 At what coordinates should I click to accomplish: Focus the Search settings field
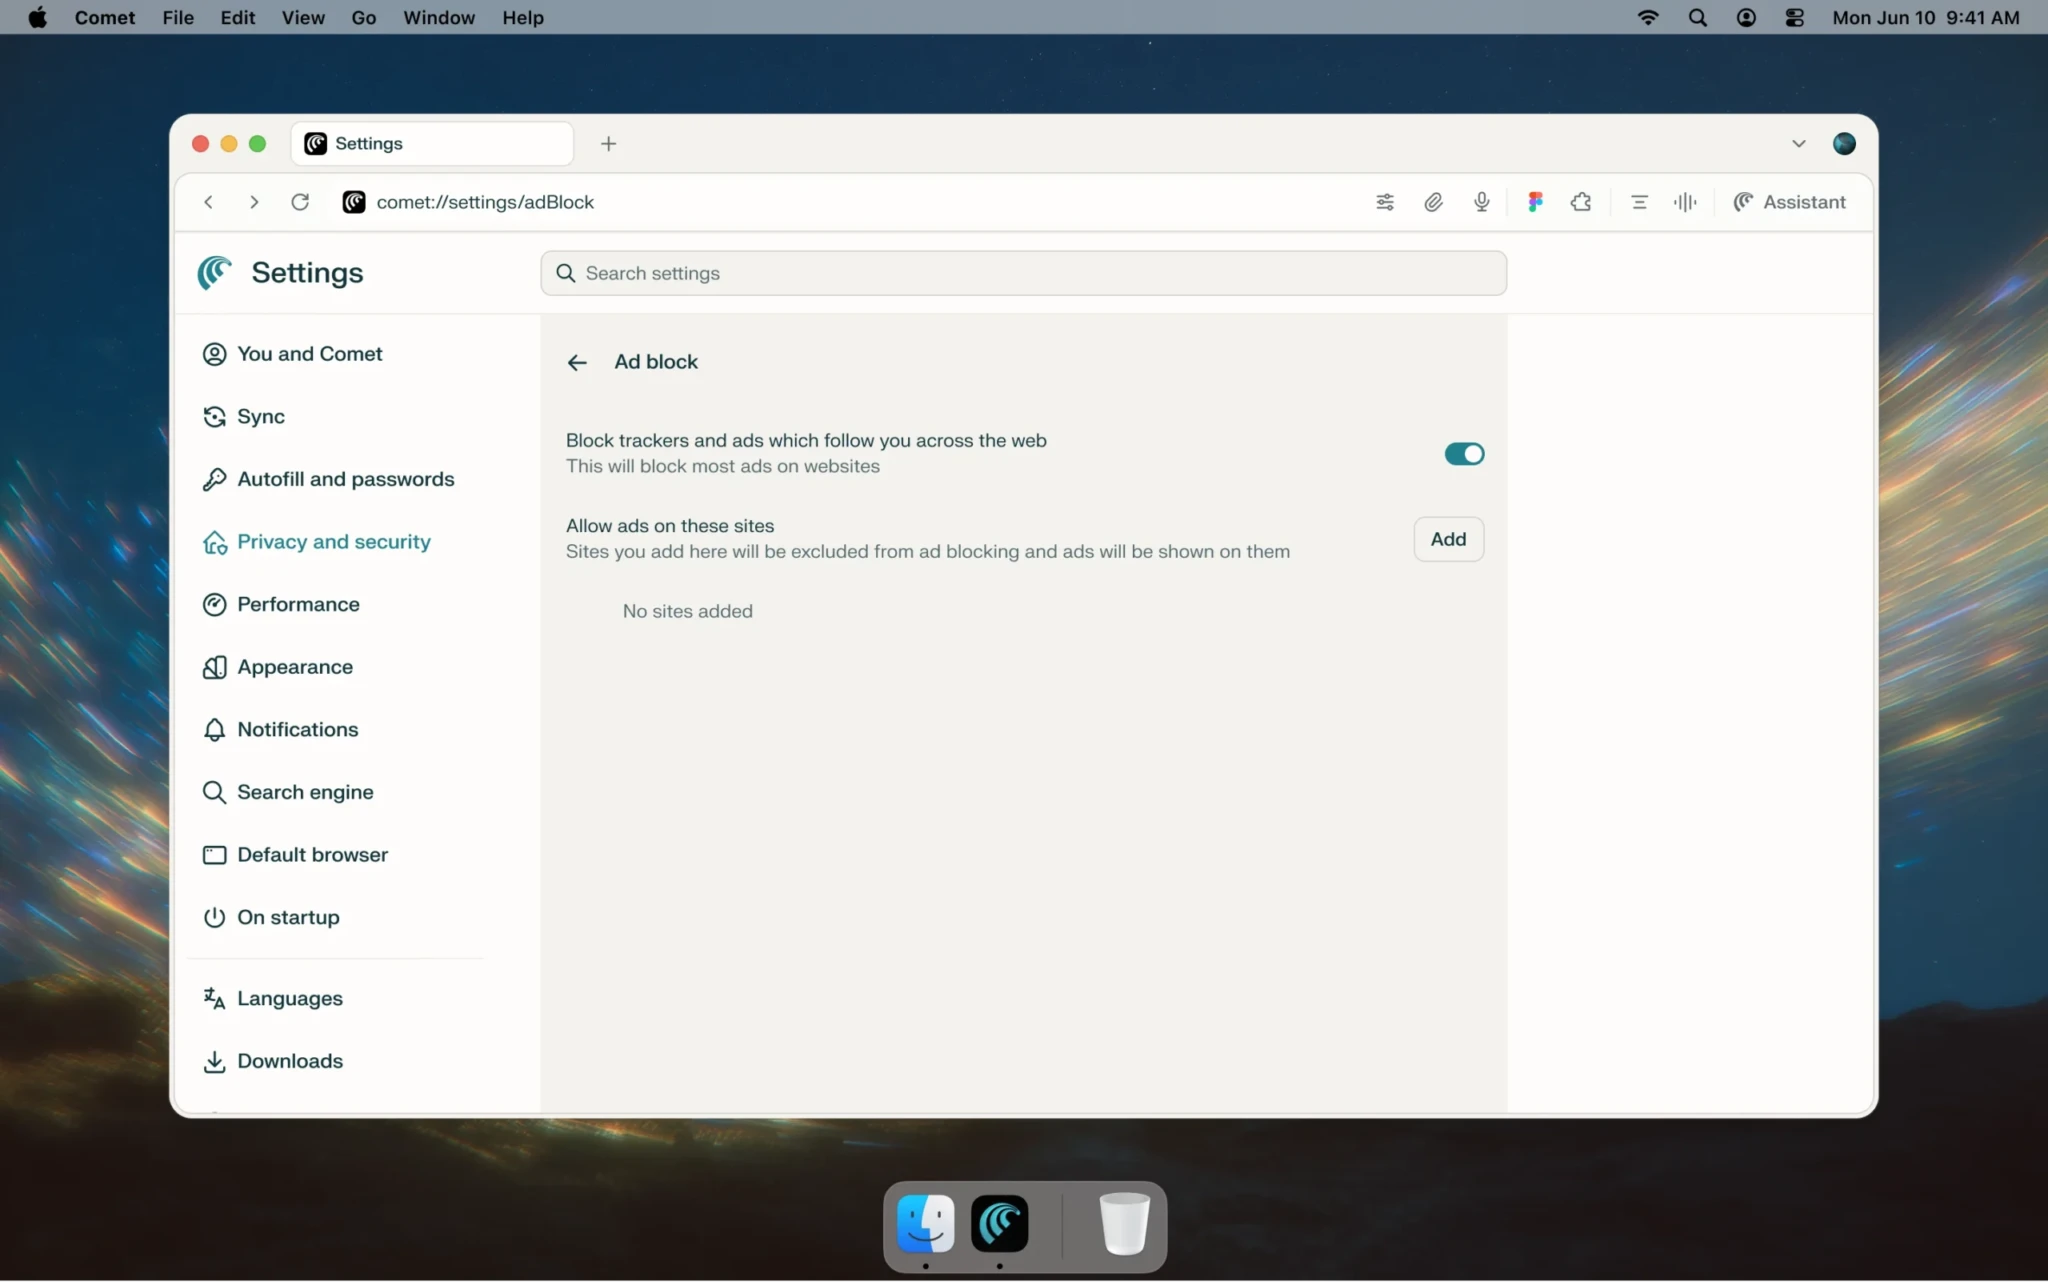tap(1023, 273)
